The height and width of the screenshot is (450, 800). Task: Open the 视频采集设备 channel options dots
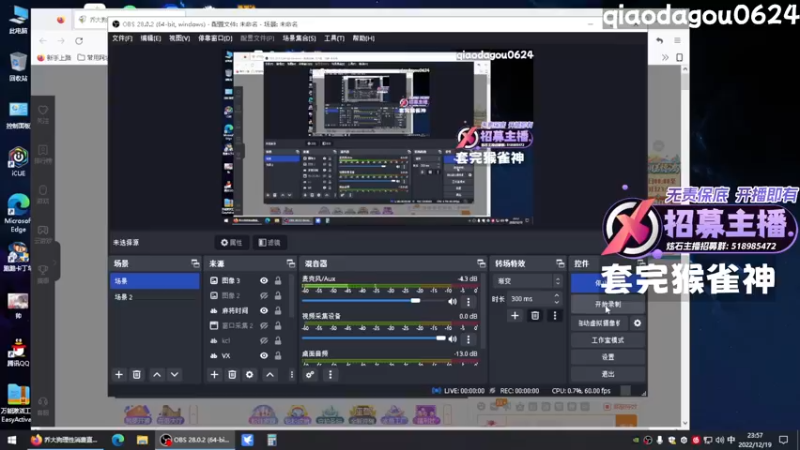[x=468, y=339]
